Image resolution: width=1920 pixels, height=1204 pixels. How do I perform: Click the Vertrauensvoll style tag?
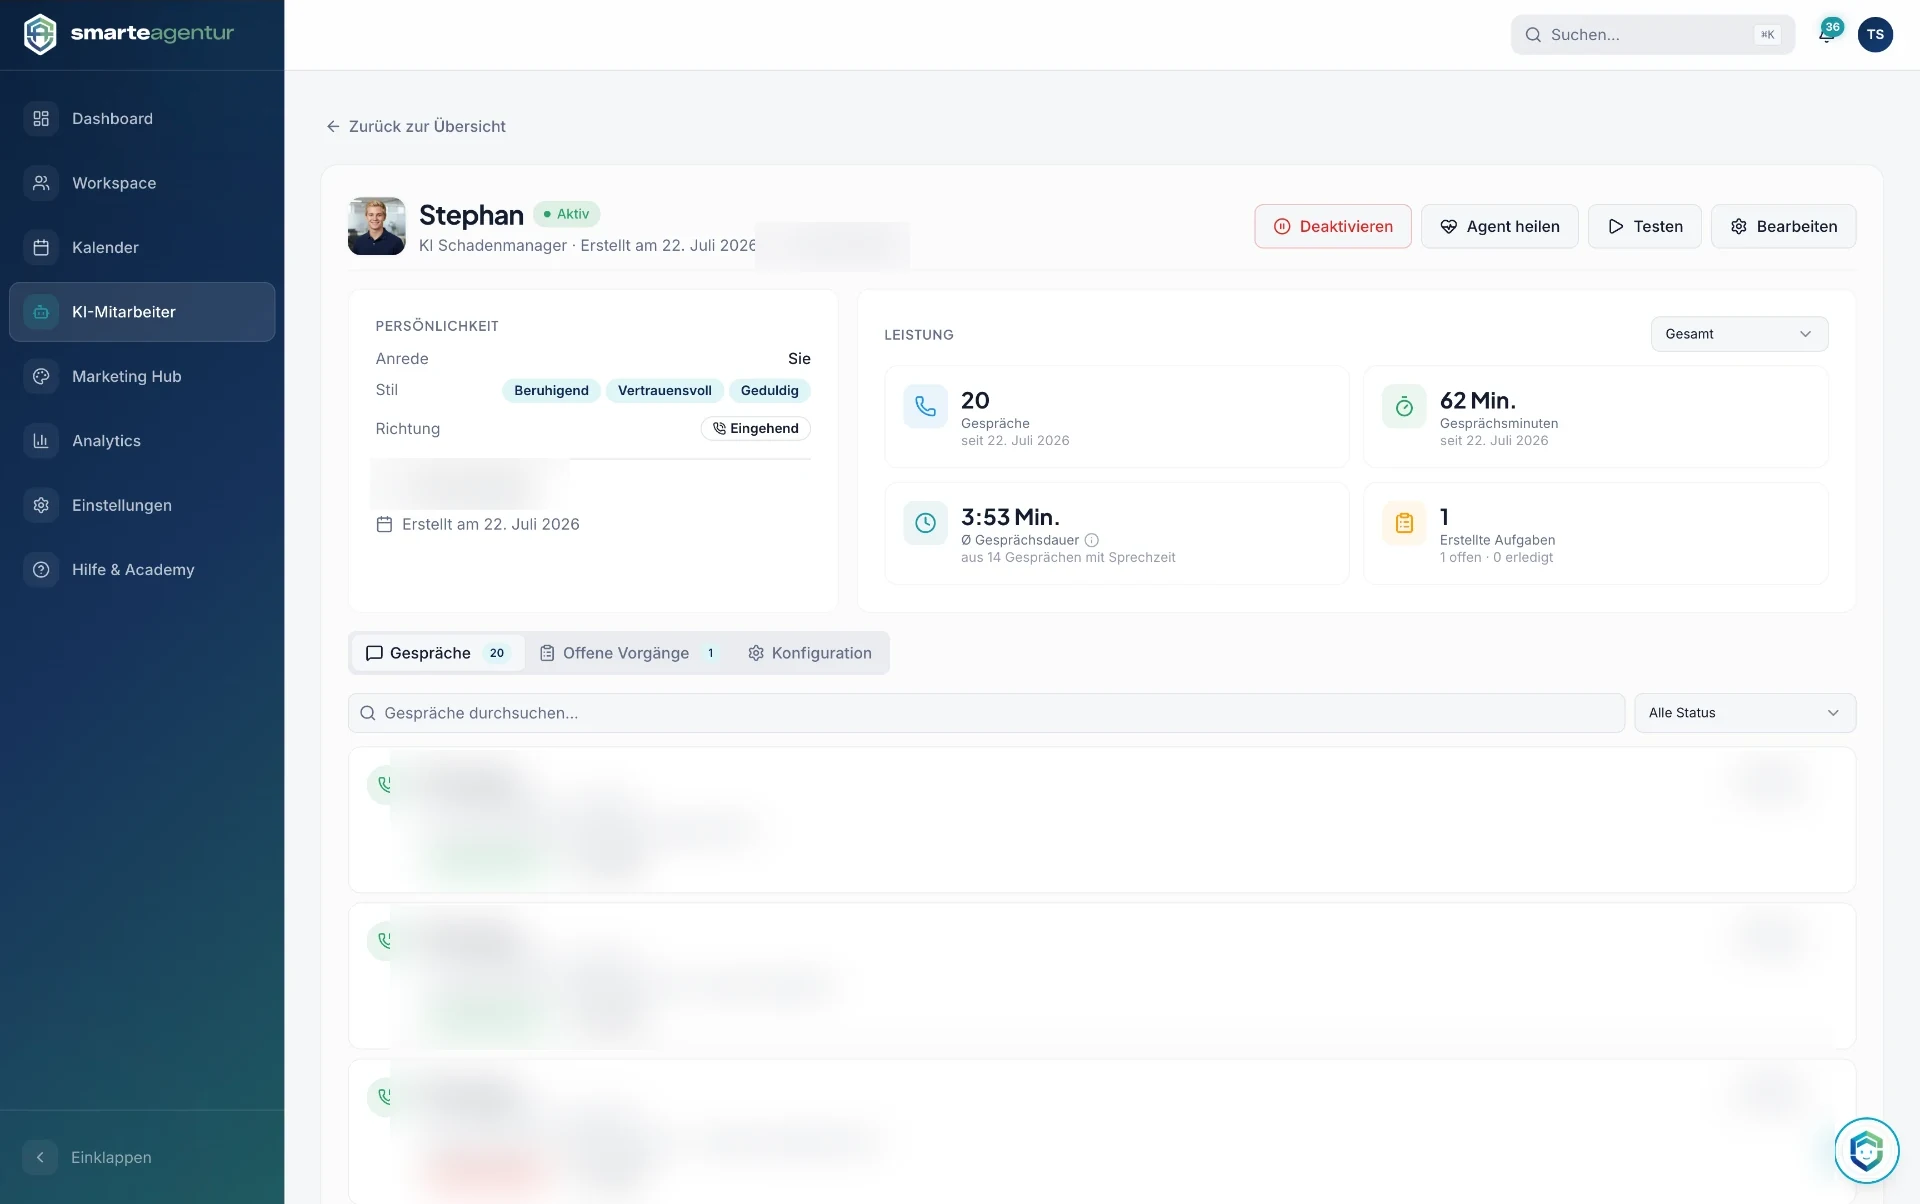pyautogui.click(x=664, y=391)
